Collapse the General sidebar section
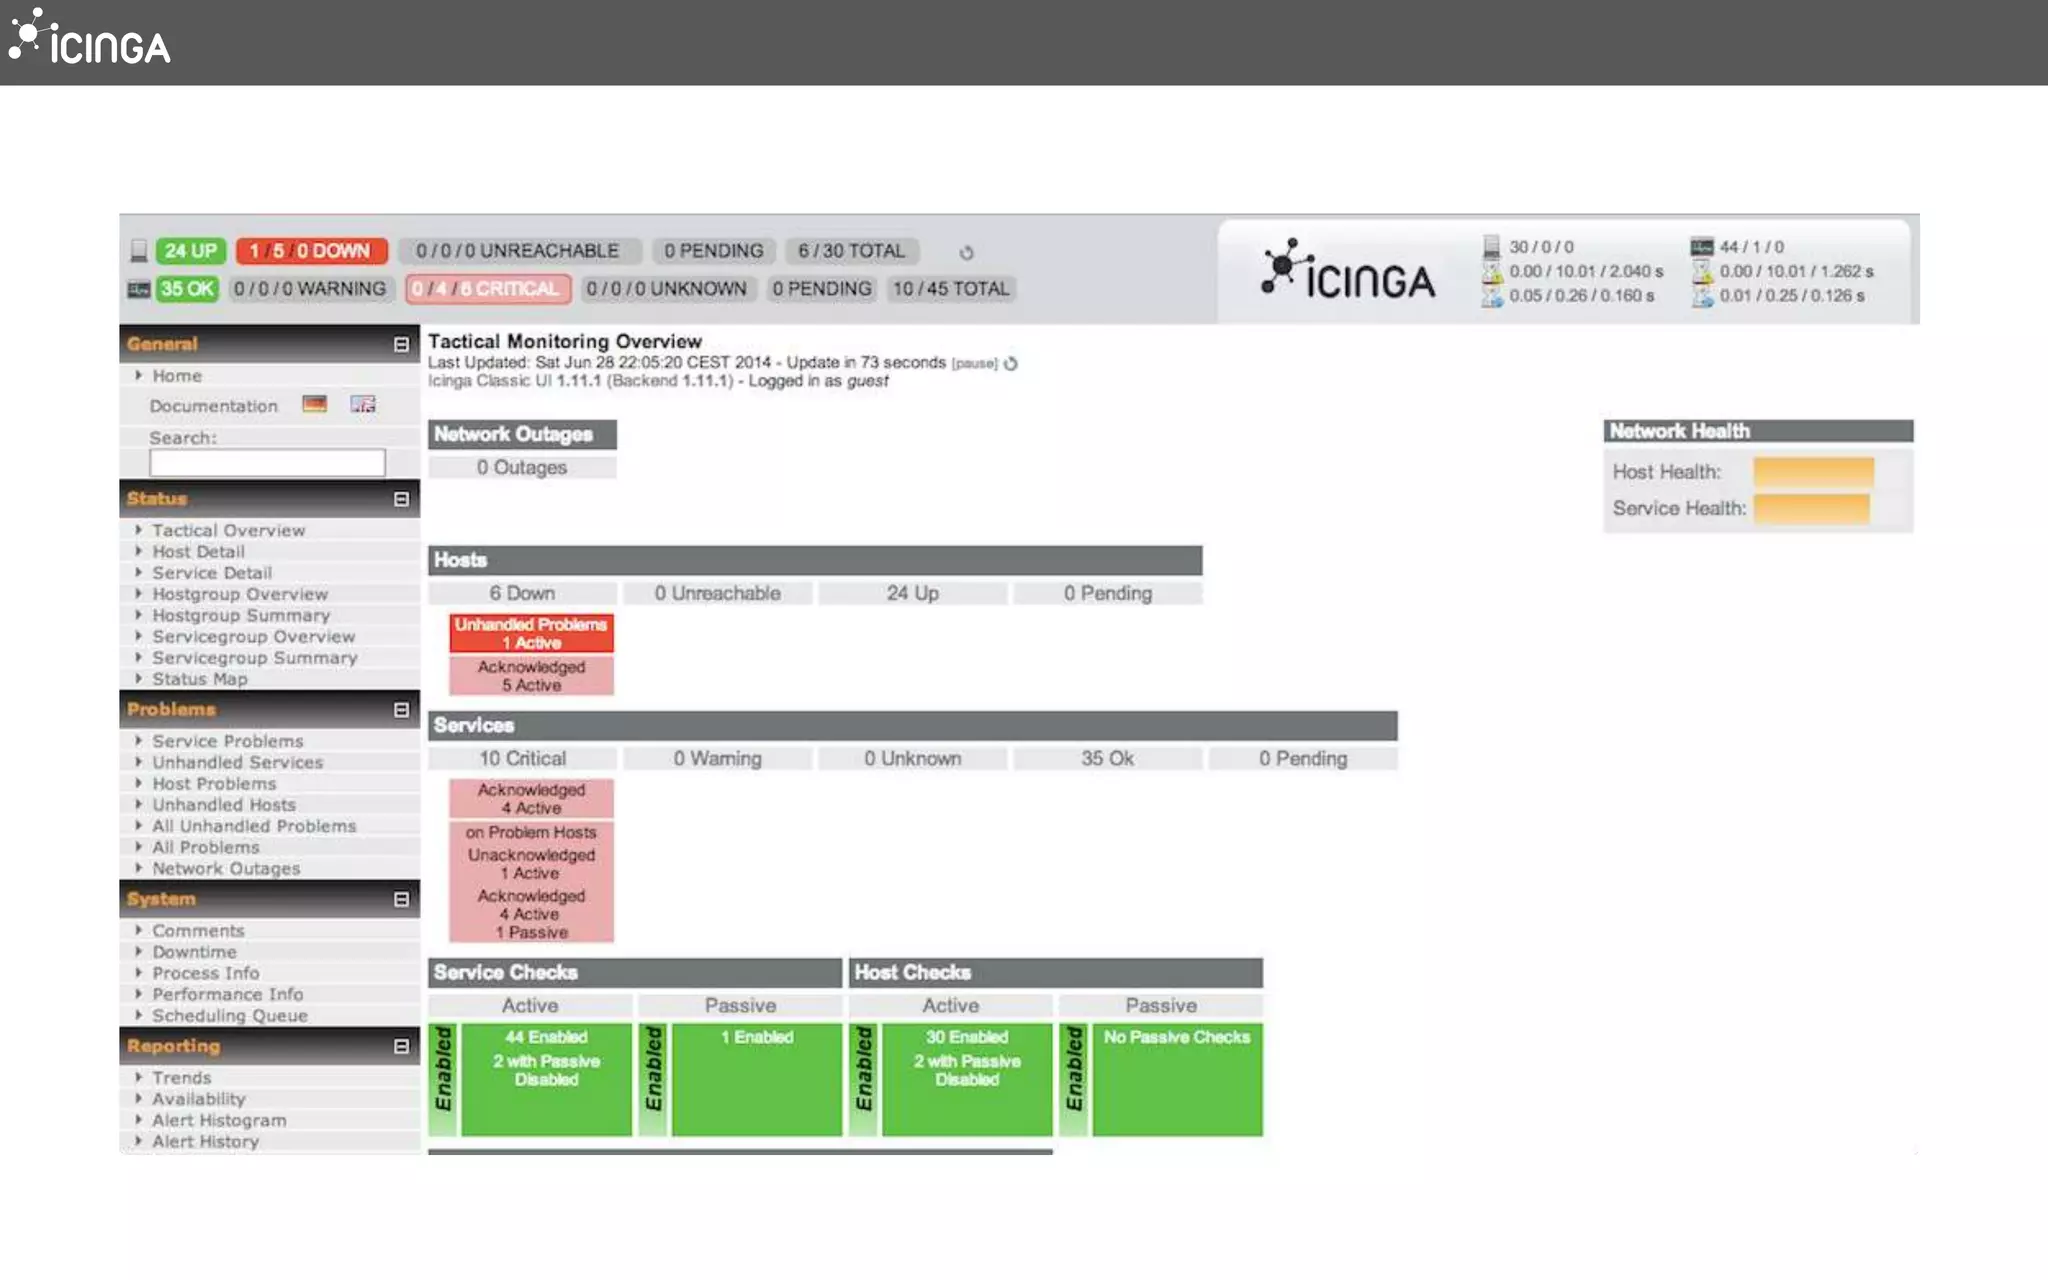 pos(401,344)
